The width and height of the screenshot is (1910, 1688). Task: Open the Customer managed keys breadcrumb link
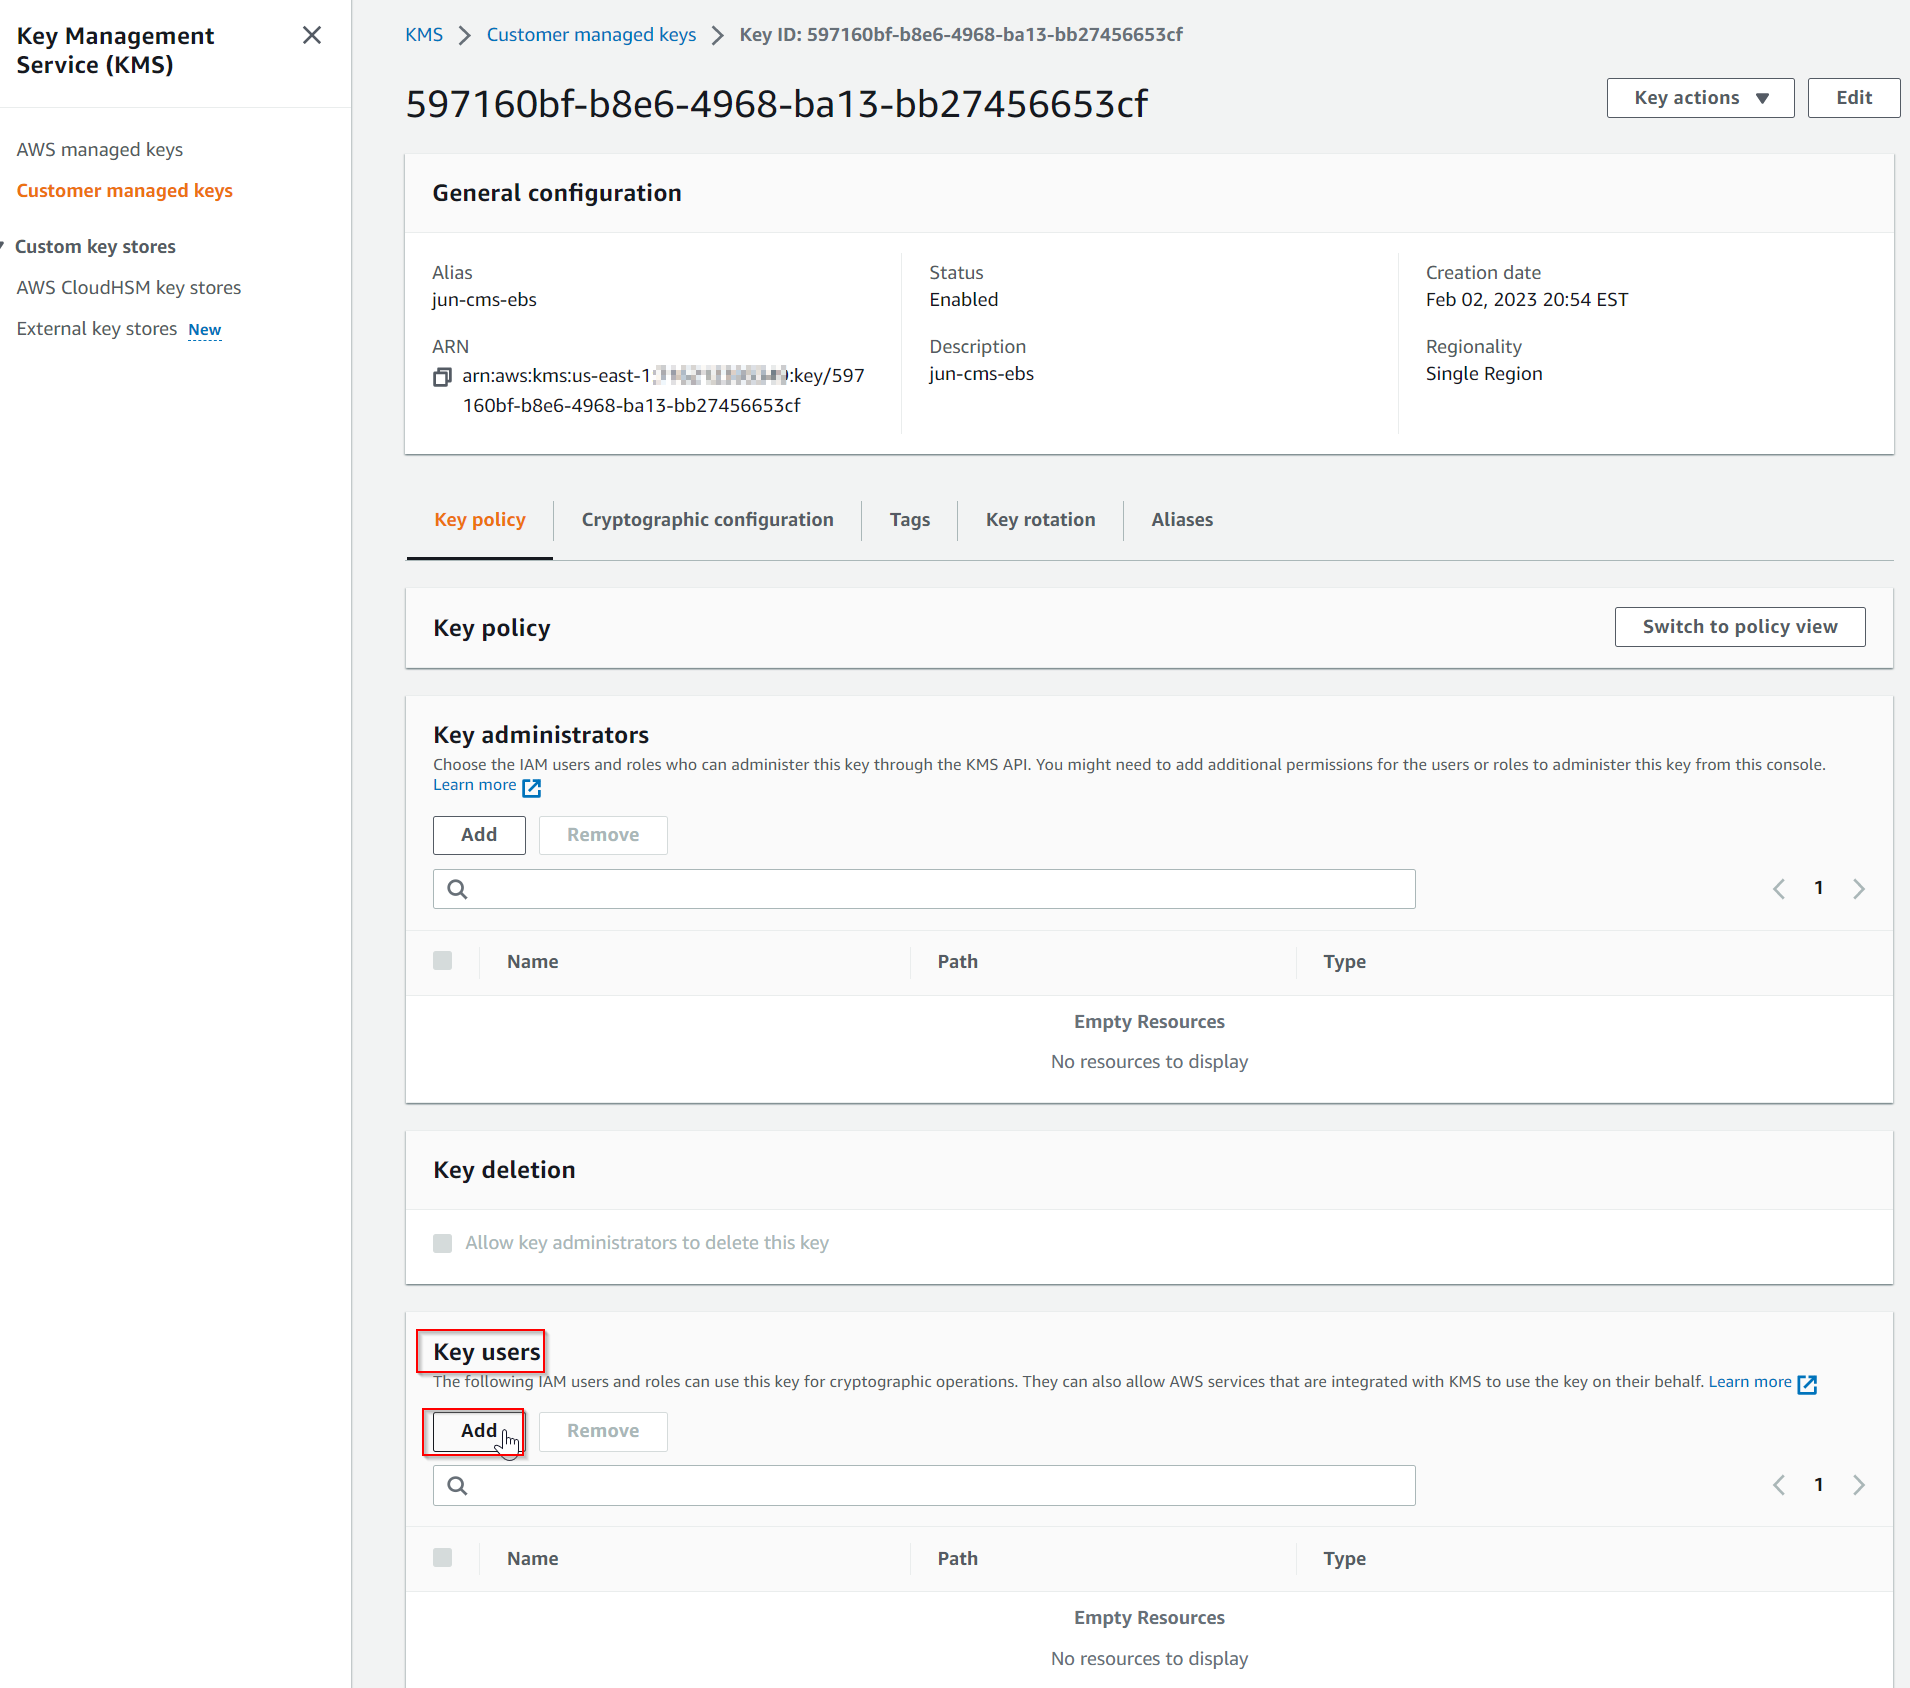click(590, 34)
